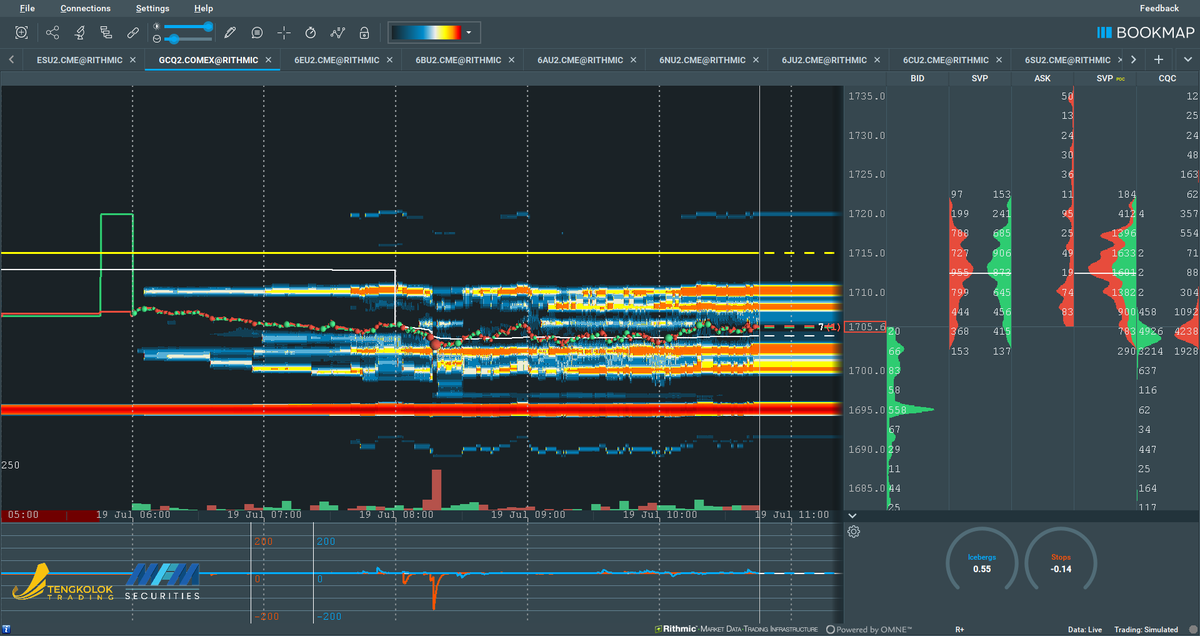Add a new instrument tab

tap(1158, 60)
